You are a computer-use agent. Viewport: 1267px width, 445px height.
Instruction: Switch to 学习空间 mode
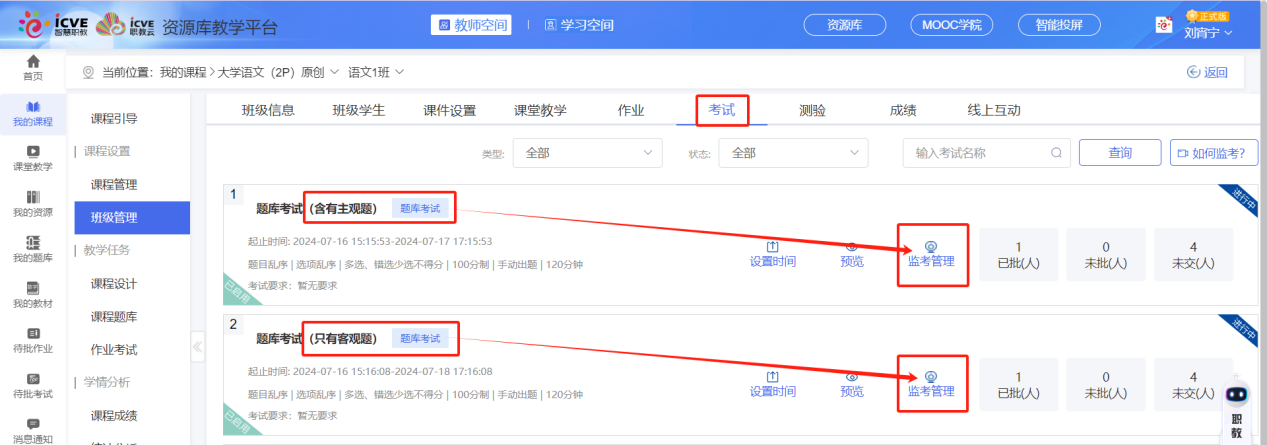(579, 25)
